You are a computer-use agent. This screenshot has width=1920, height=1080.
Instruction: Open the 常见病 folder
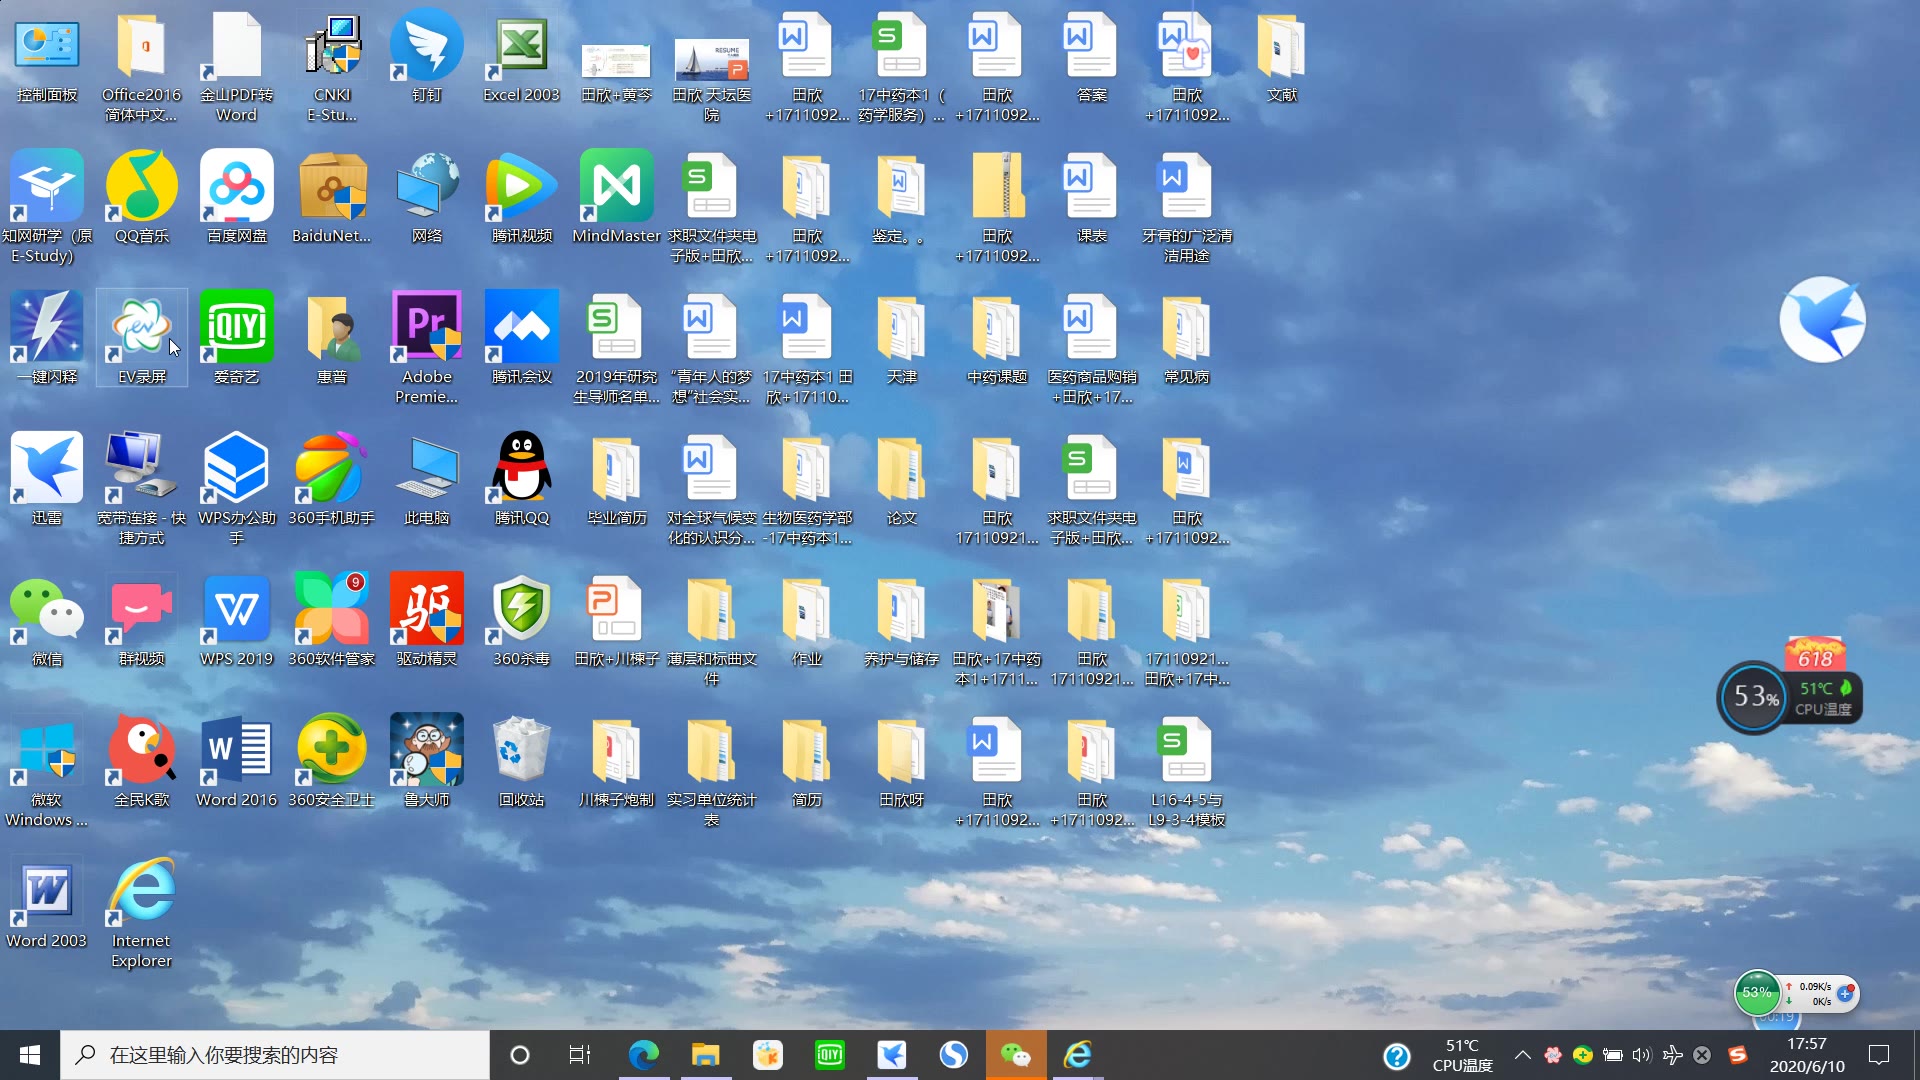click(x=1187, y=339)
